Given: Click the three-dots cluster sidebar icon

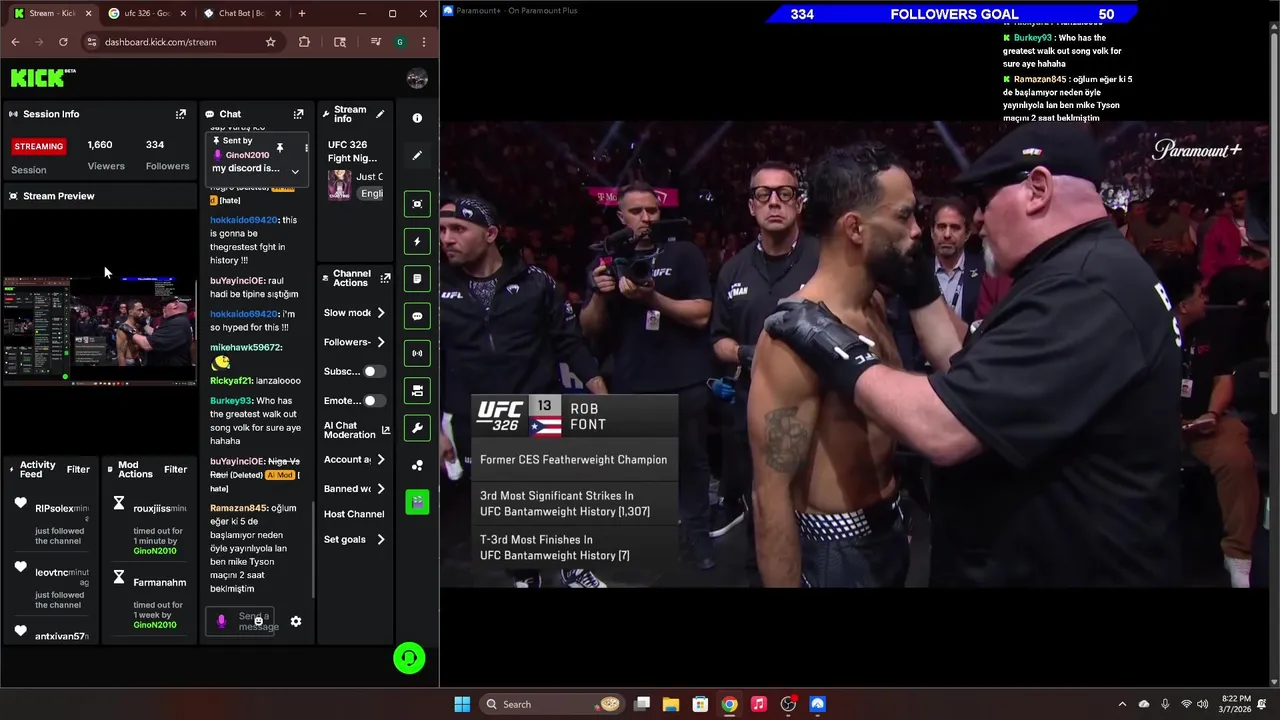Looking at the screenshot, I should (x=417, y=465).
